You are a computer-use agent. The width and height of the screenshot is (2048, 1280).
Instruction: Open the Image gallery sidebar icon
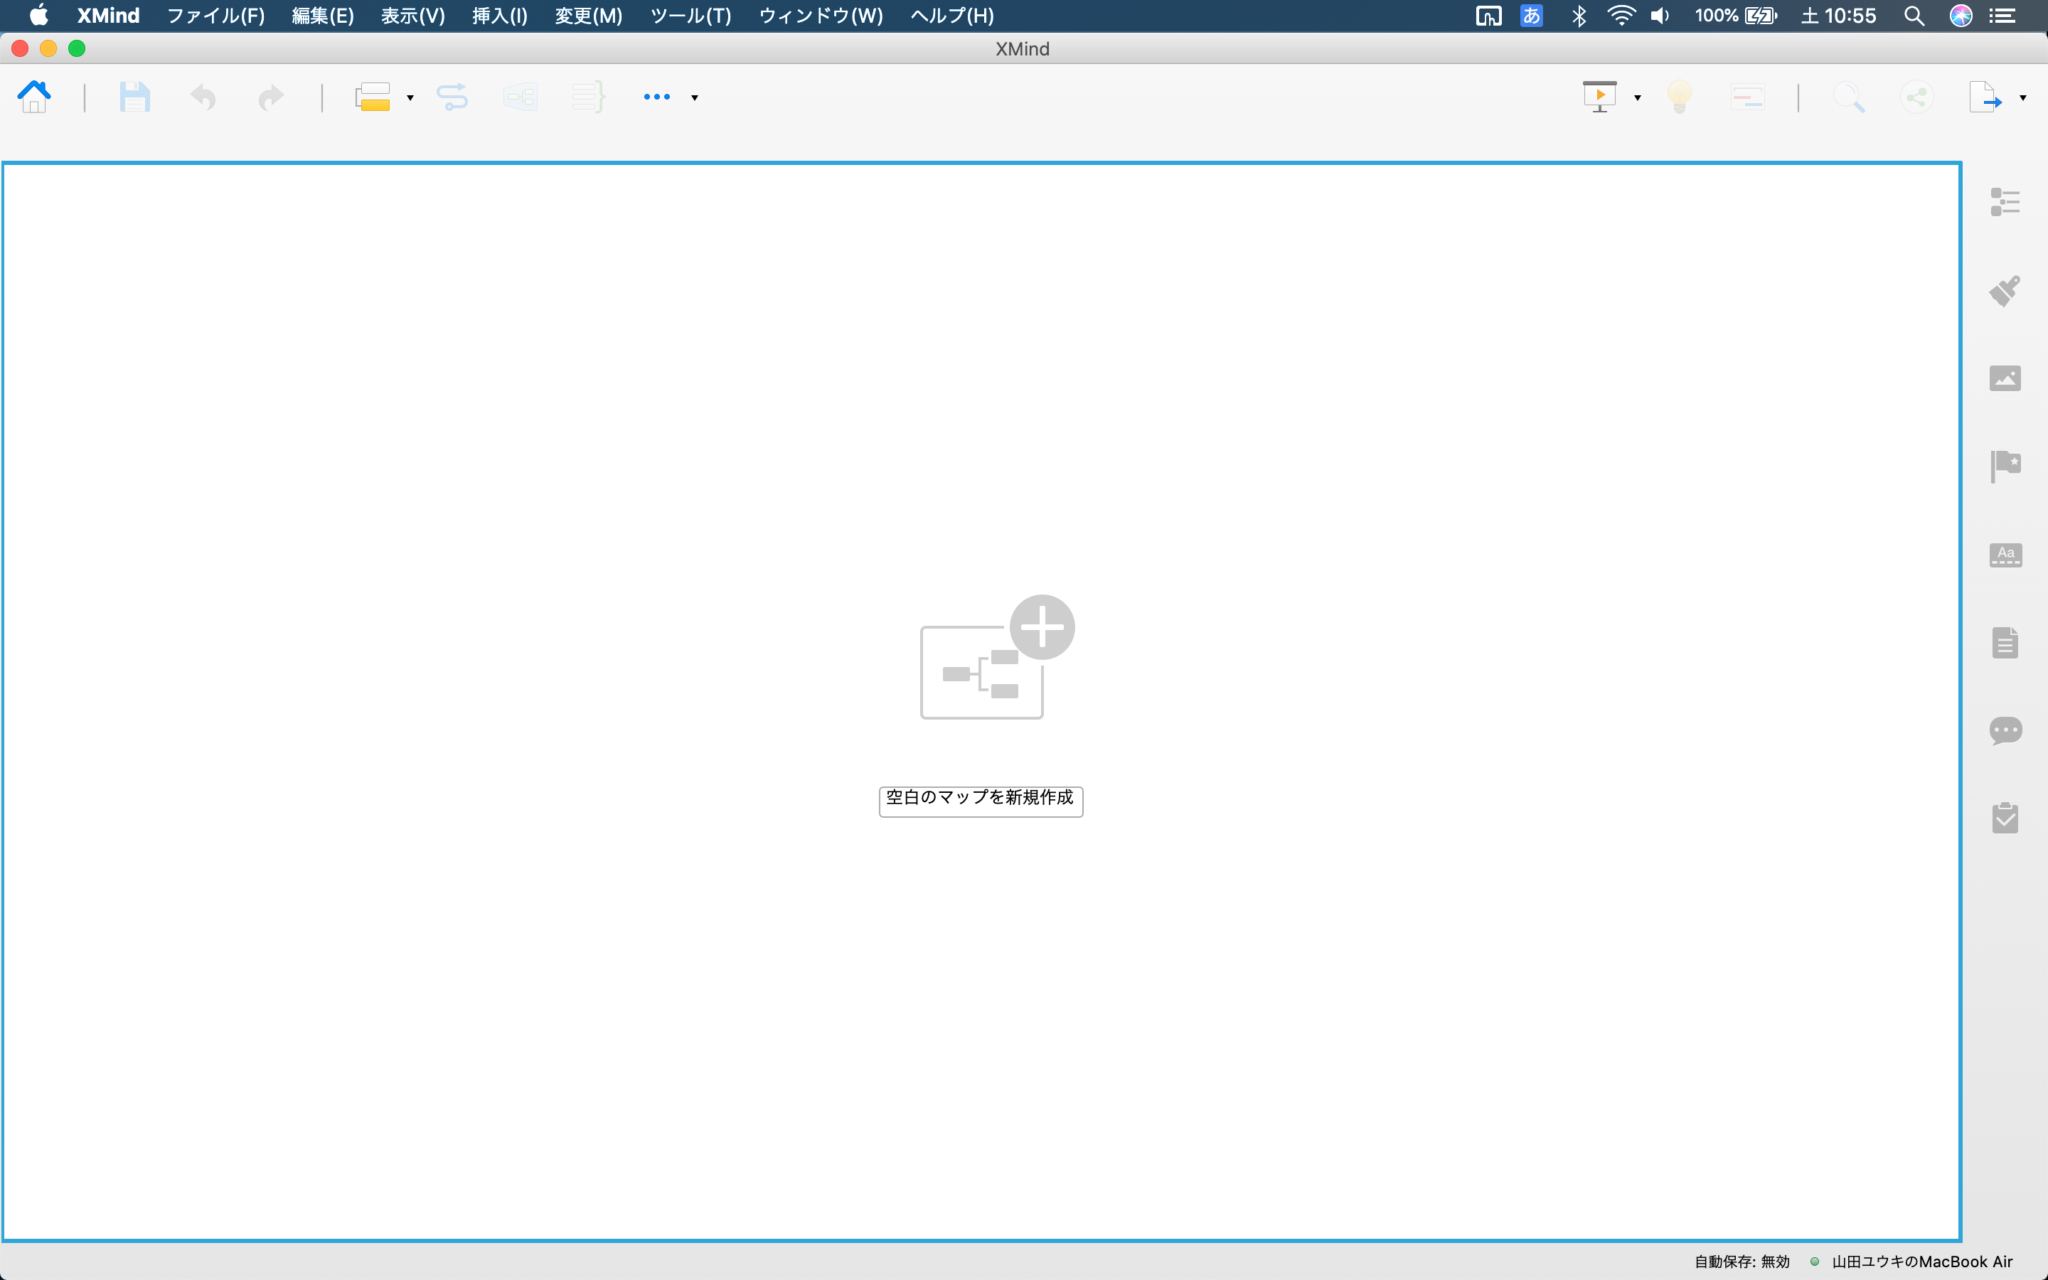pos(2005,378)
